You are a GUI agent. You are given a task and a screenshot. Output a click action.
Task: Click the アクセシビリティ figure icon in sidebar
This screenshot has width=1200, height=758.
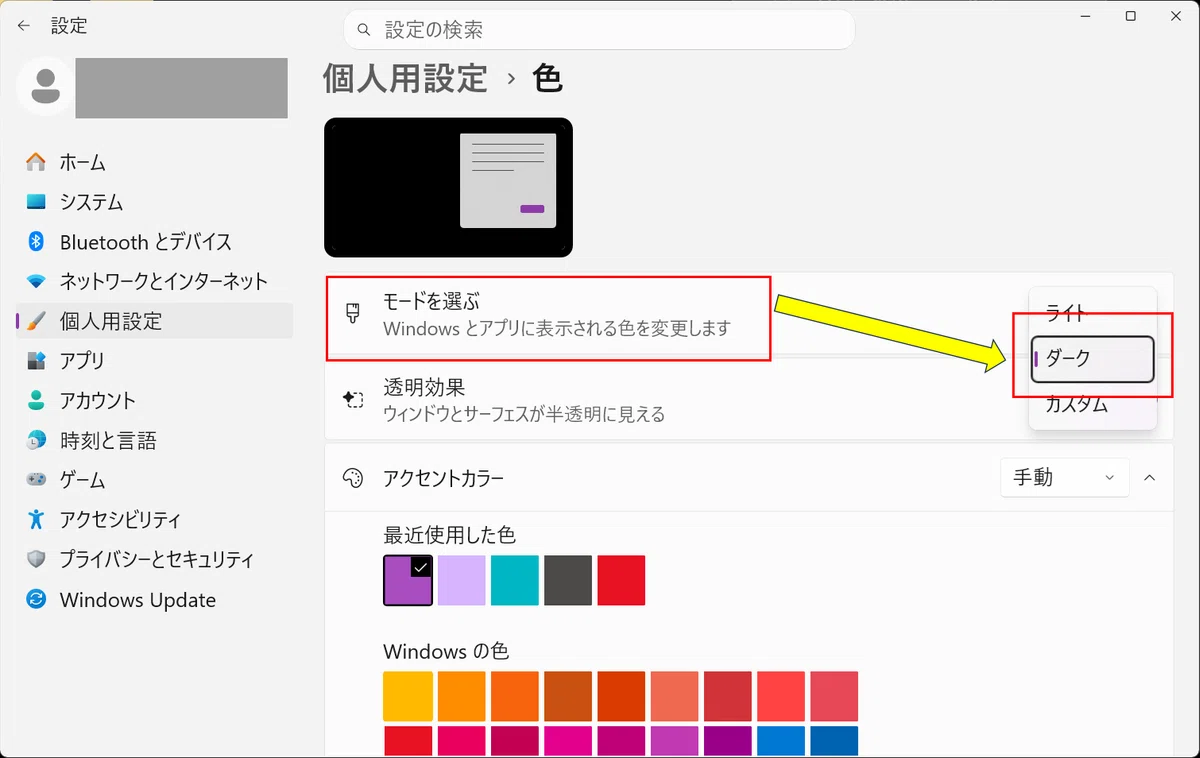[x=36, y=519]
